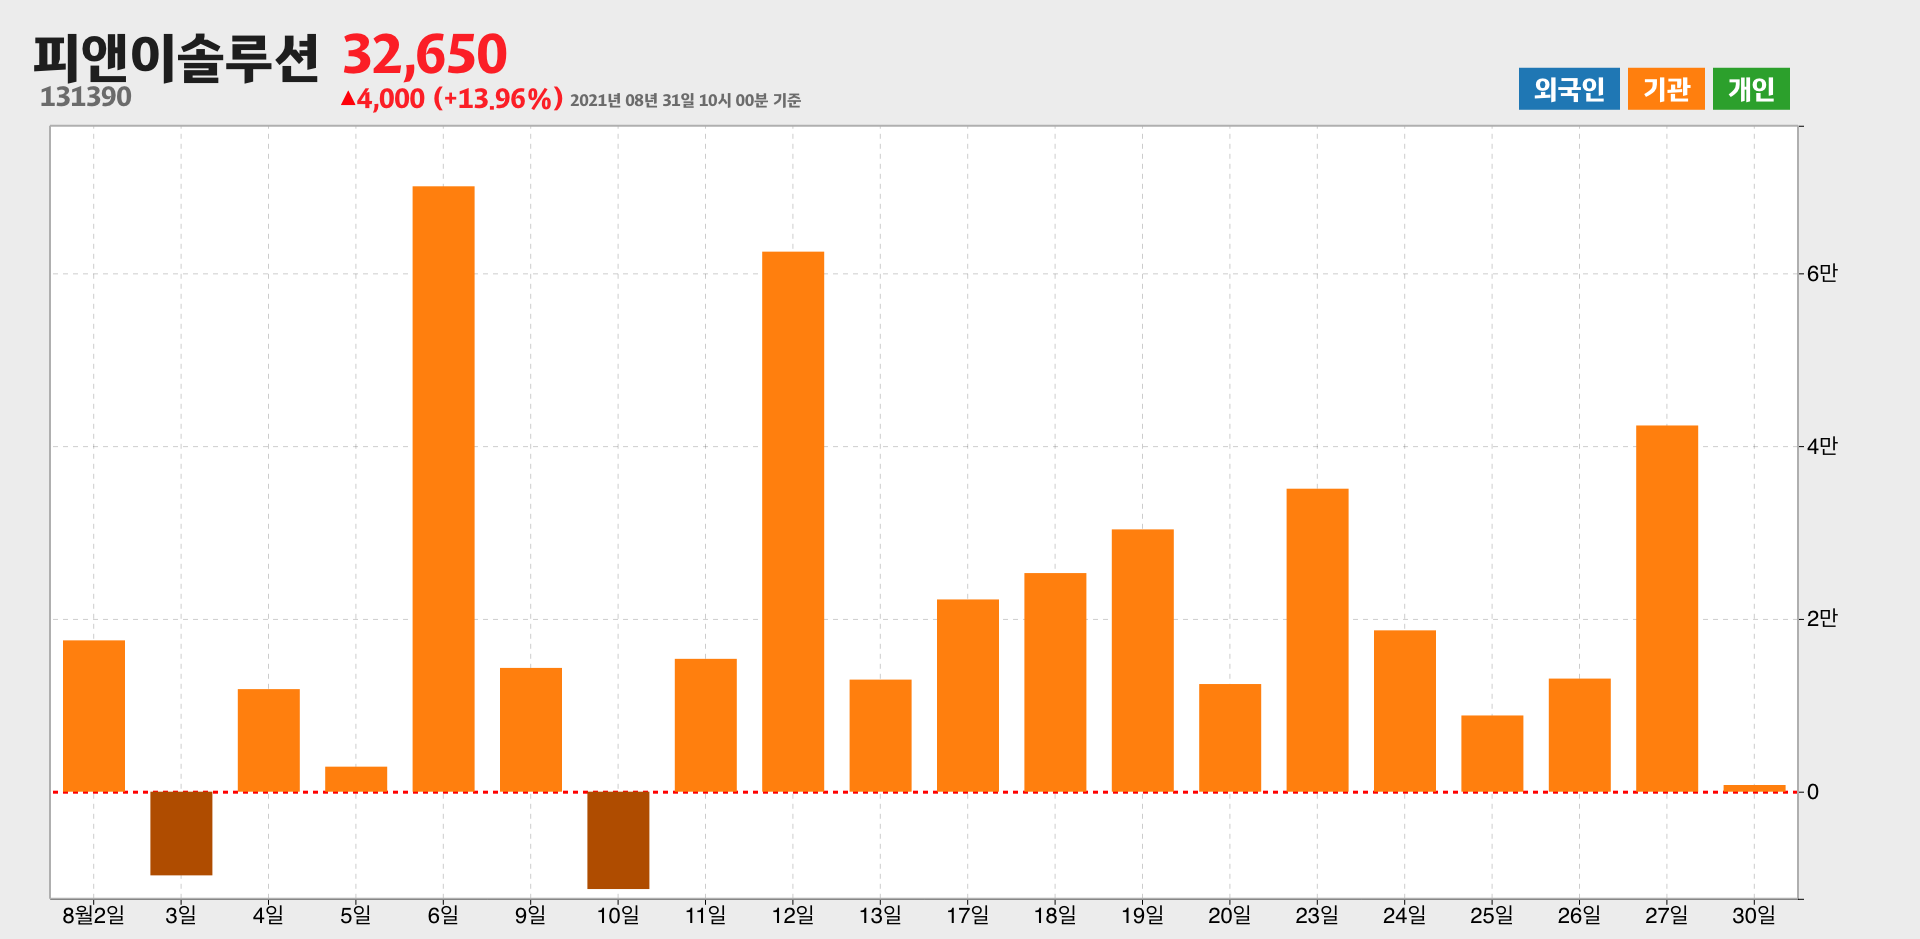Click the 13일 x-axis label
1920x939 pixels.
pos(880,915)
